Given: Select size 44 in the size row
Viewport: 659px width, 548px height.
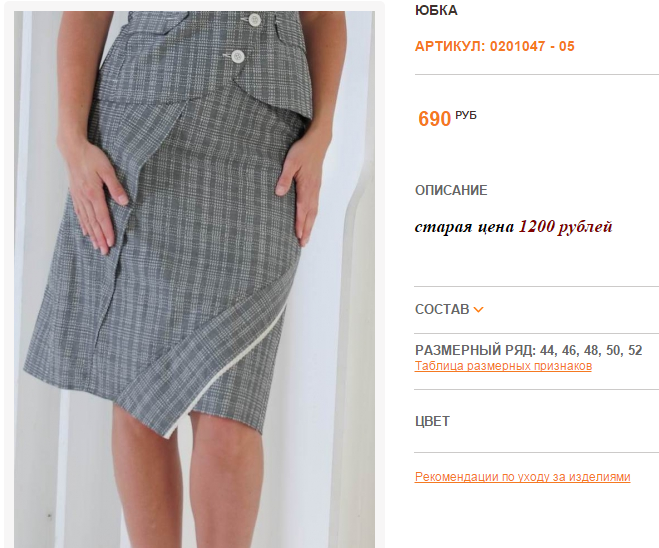Looking at the screenshot, I should coord(549,350).
